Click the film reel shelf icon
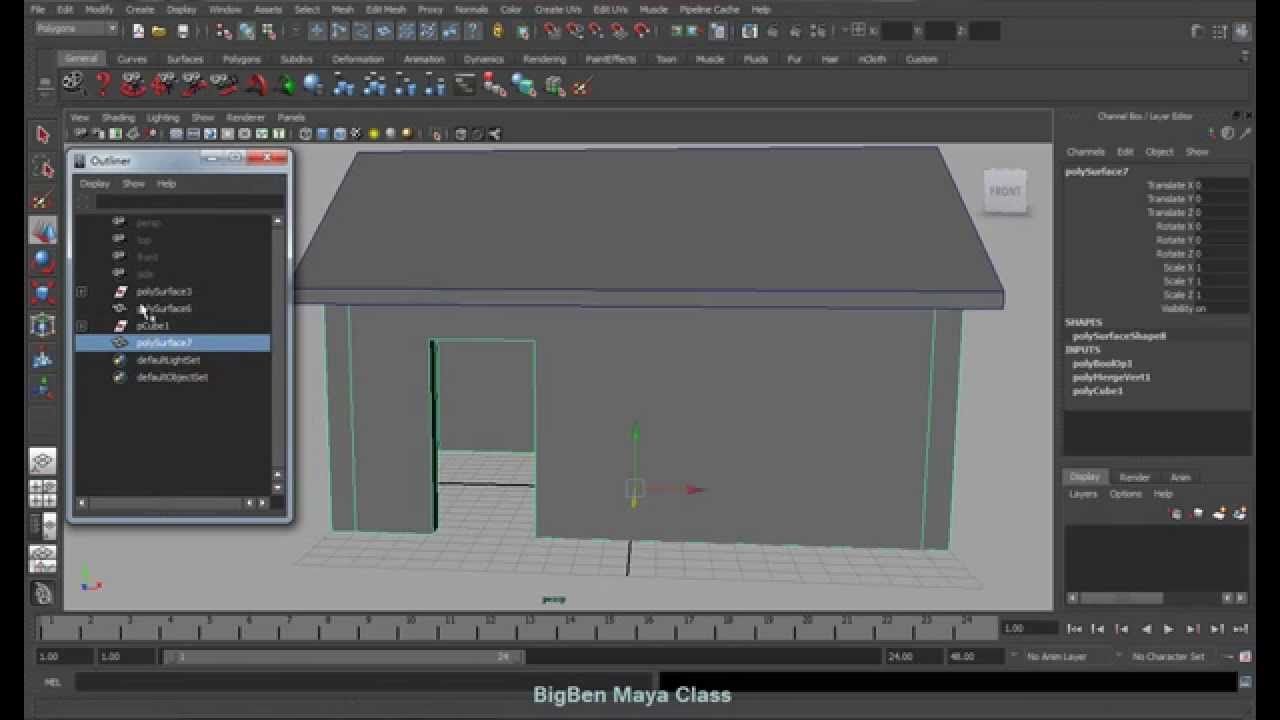Viewport: 1280px width, 720px height. pyautogui.click(x=73, y=85)
